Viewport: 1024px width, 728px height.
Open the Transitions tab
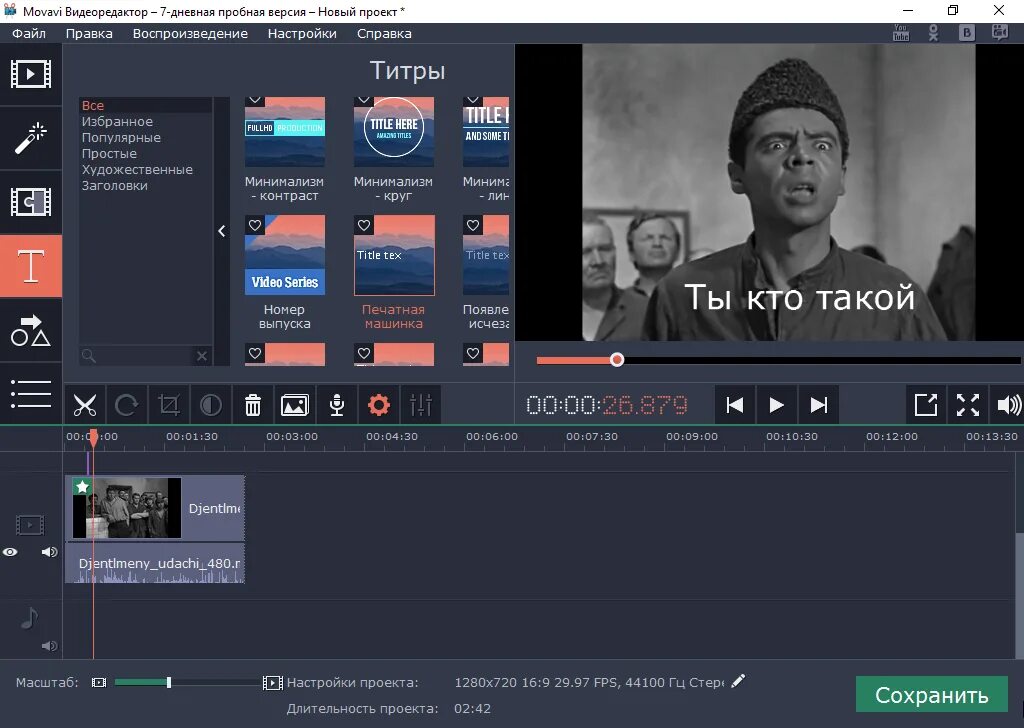coord(31,202)
